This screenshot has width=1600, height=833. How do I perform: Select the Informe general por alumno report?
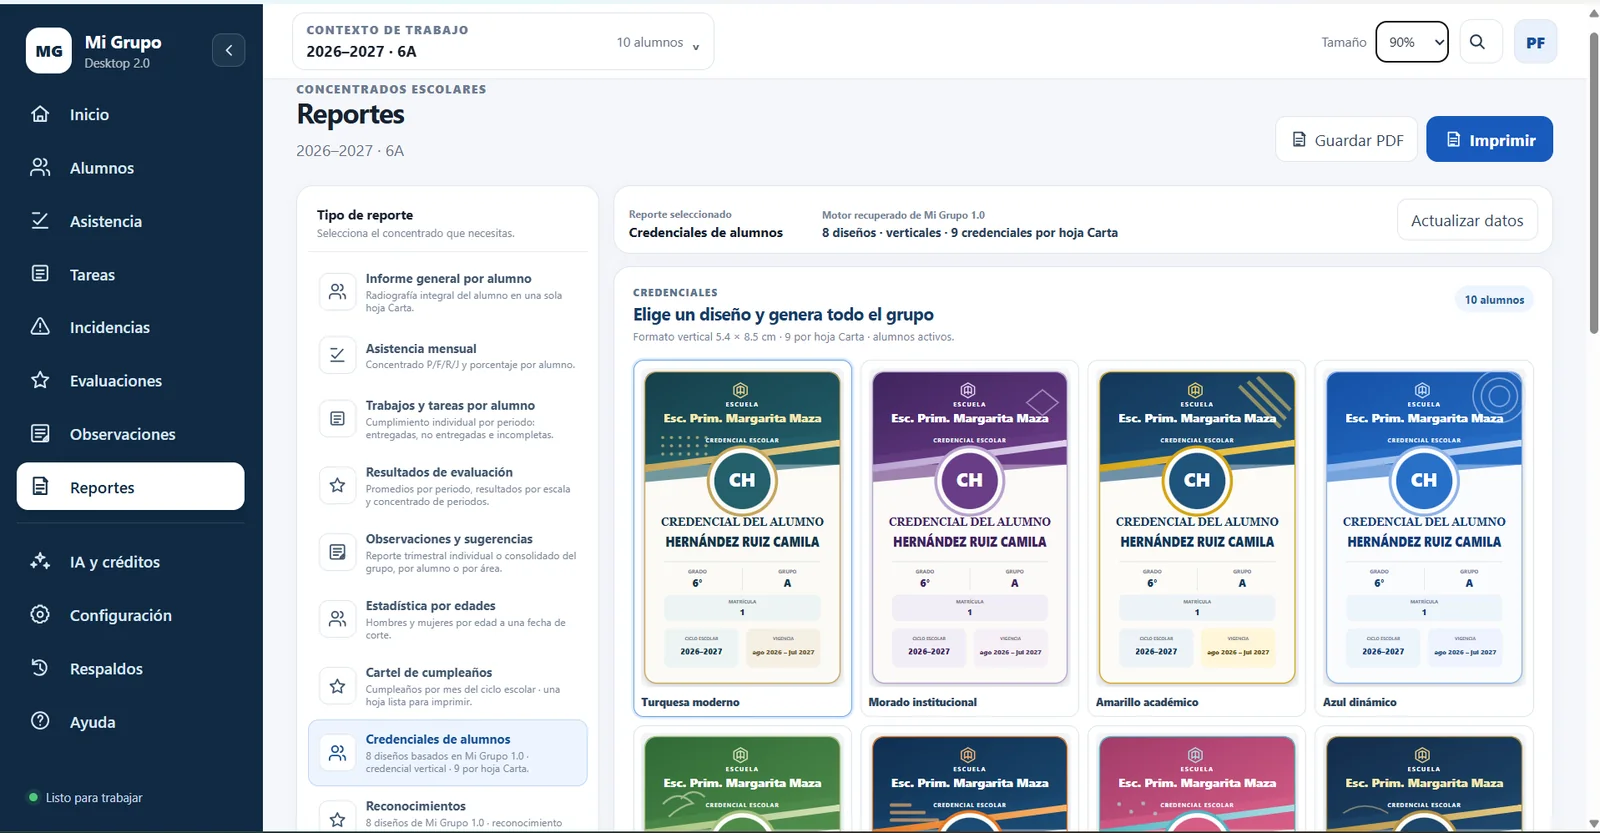click(x=448, y=293)
